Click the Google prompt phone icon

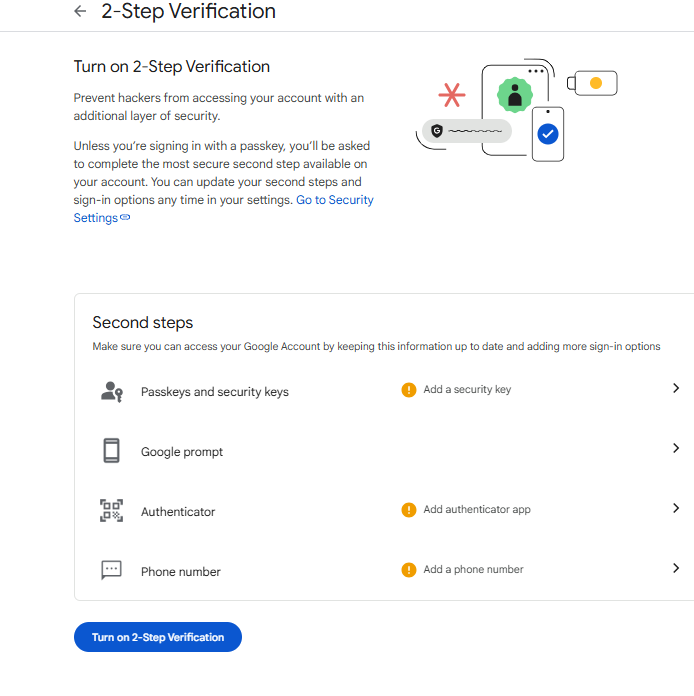111,451
